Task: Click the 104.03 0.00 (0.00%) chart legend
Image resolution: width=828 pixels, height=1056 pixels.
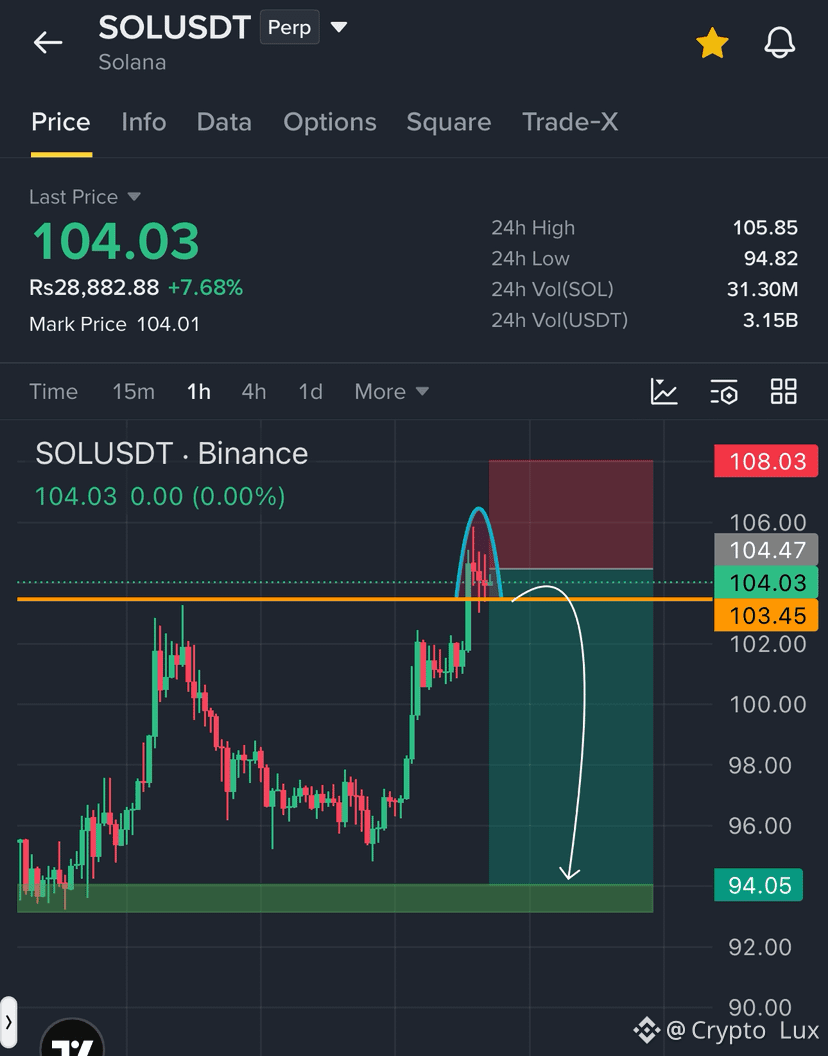Action: [160, 496]
